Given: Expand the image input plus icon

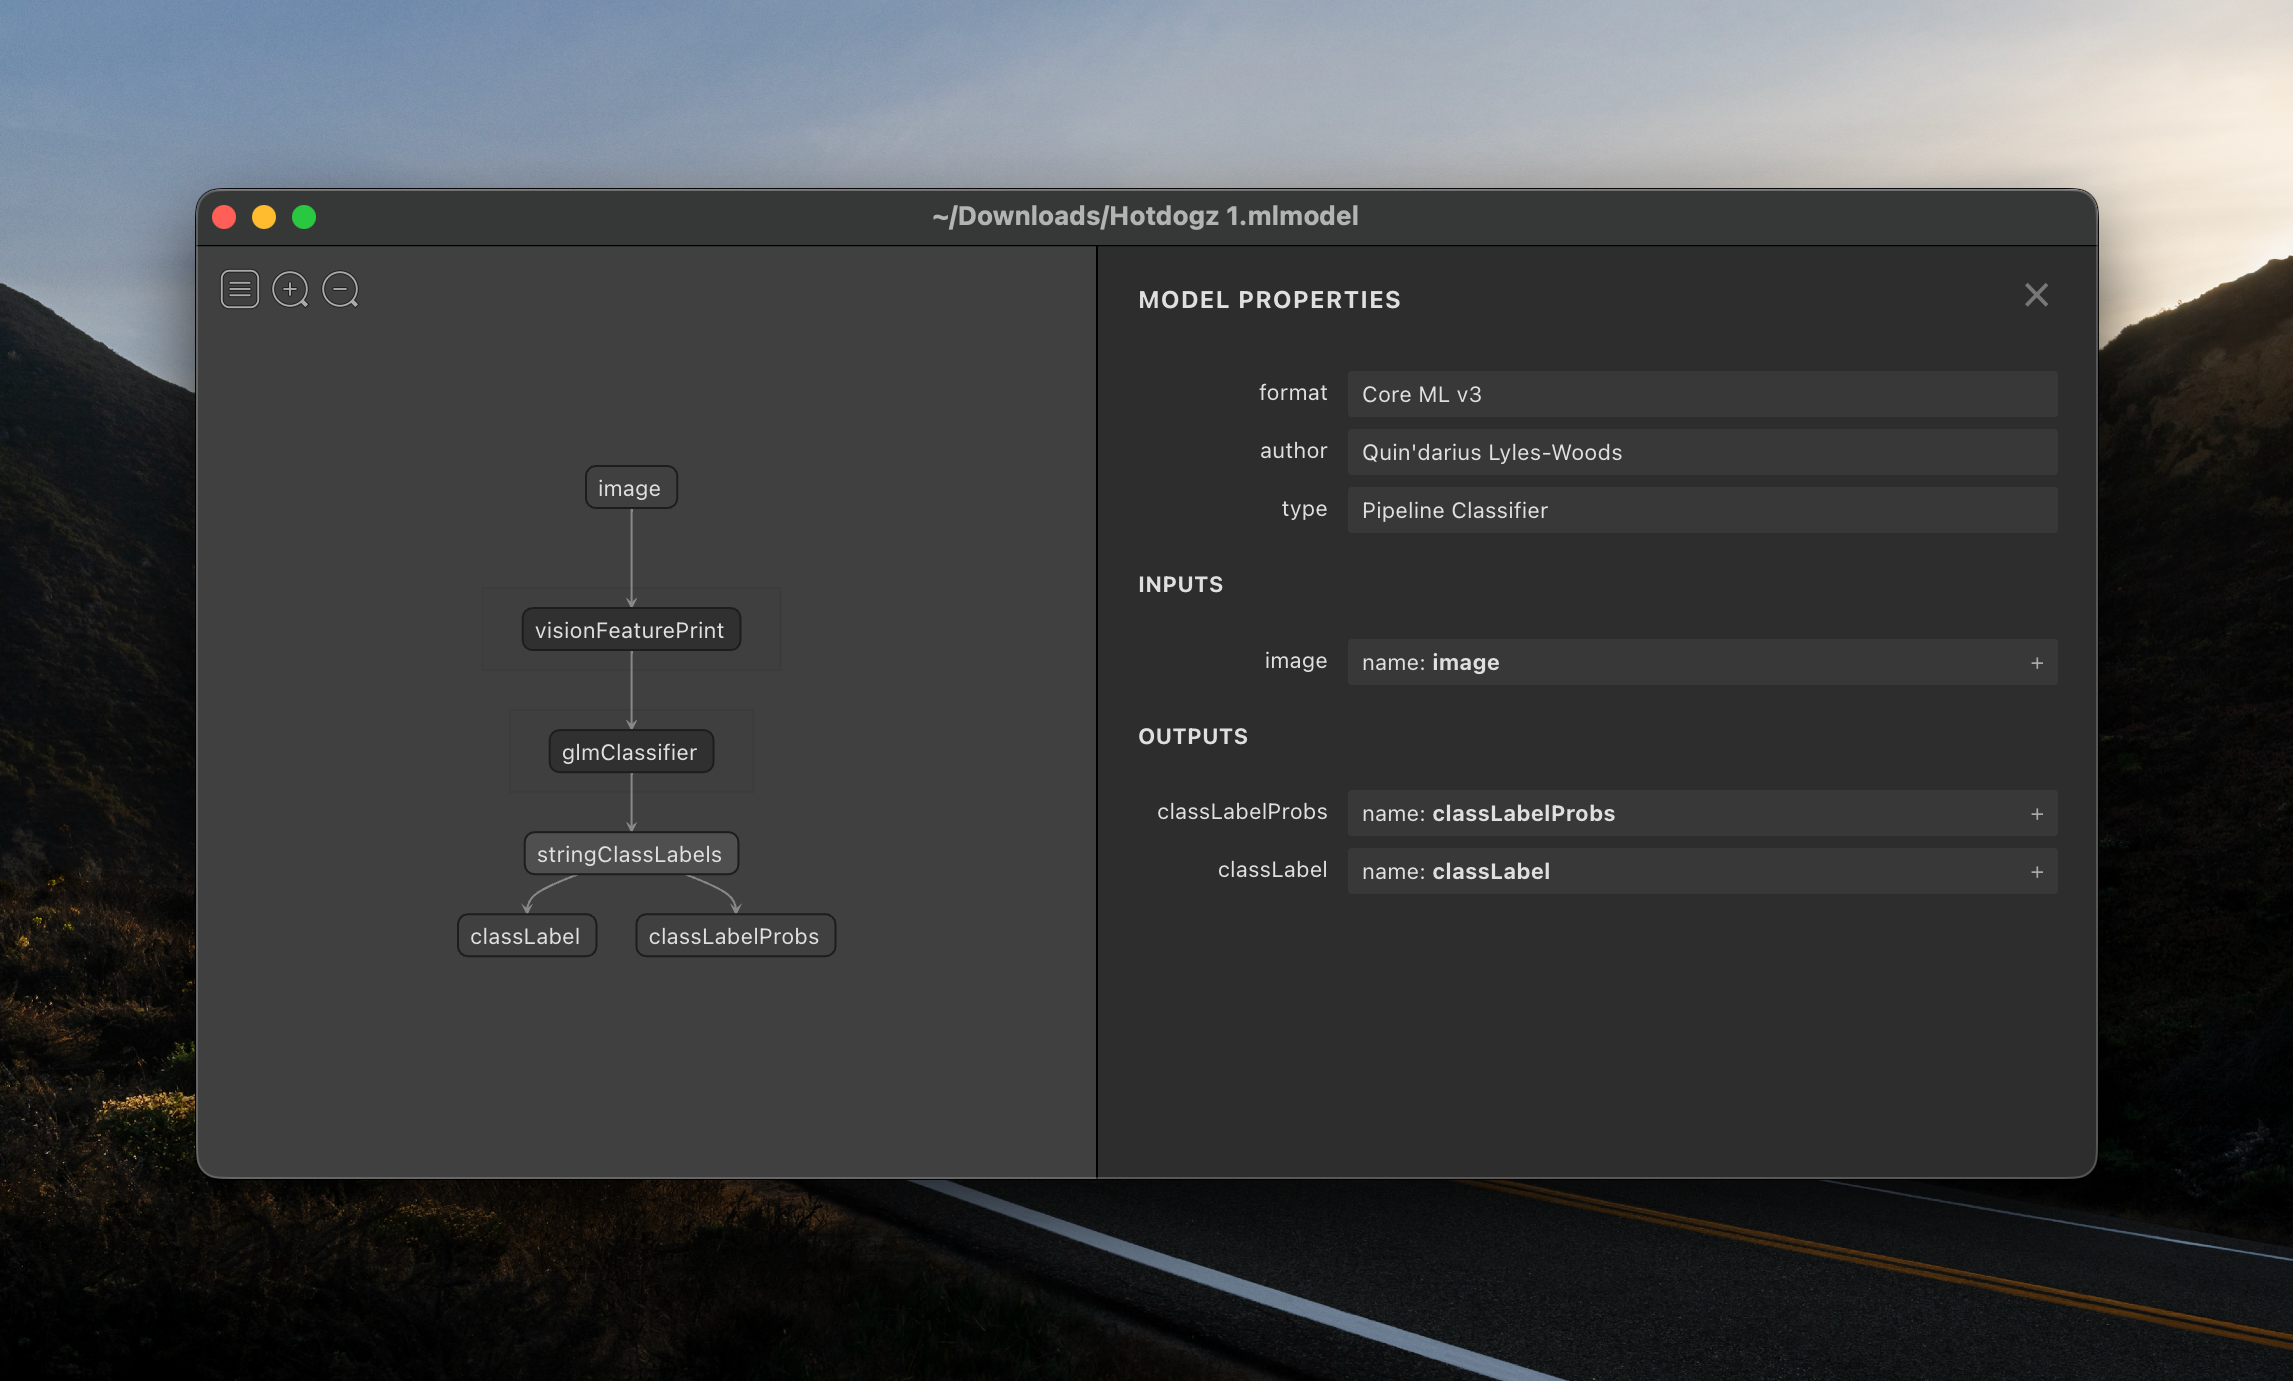Looking at the screenshot, I should (x=2036, y=663).
